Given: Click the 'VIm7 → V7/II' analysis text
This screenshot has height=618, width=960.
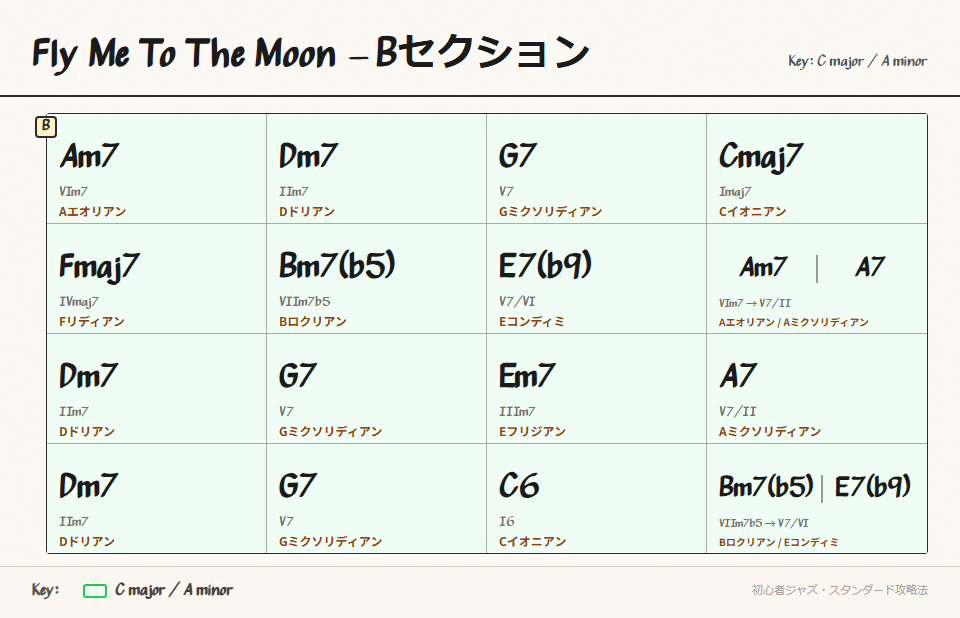Looking at the screenshot, I should point(755,303).
